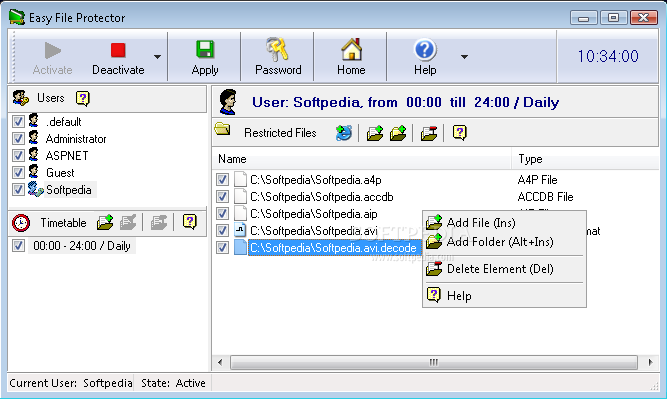The image size is (667, 399).
Task: Open help for the Timetable panel
Action: click(189, 222)
